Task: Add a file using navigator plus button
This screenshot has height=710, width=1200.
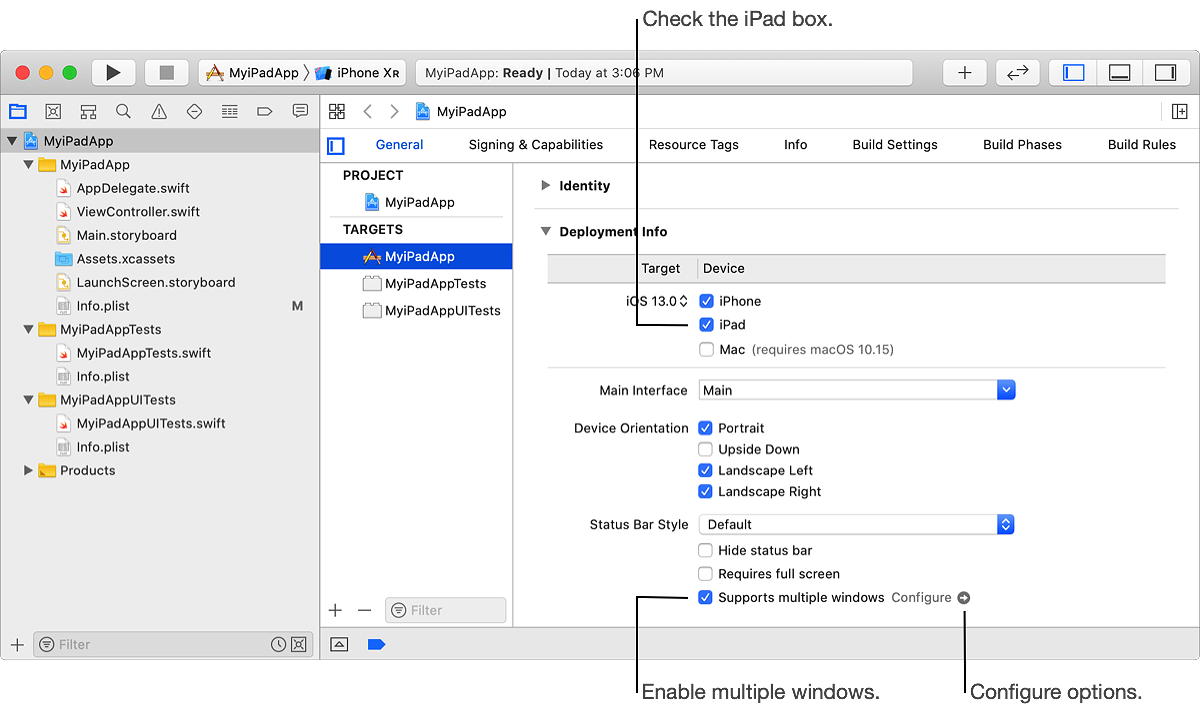Action: (17, 645)
